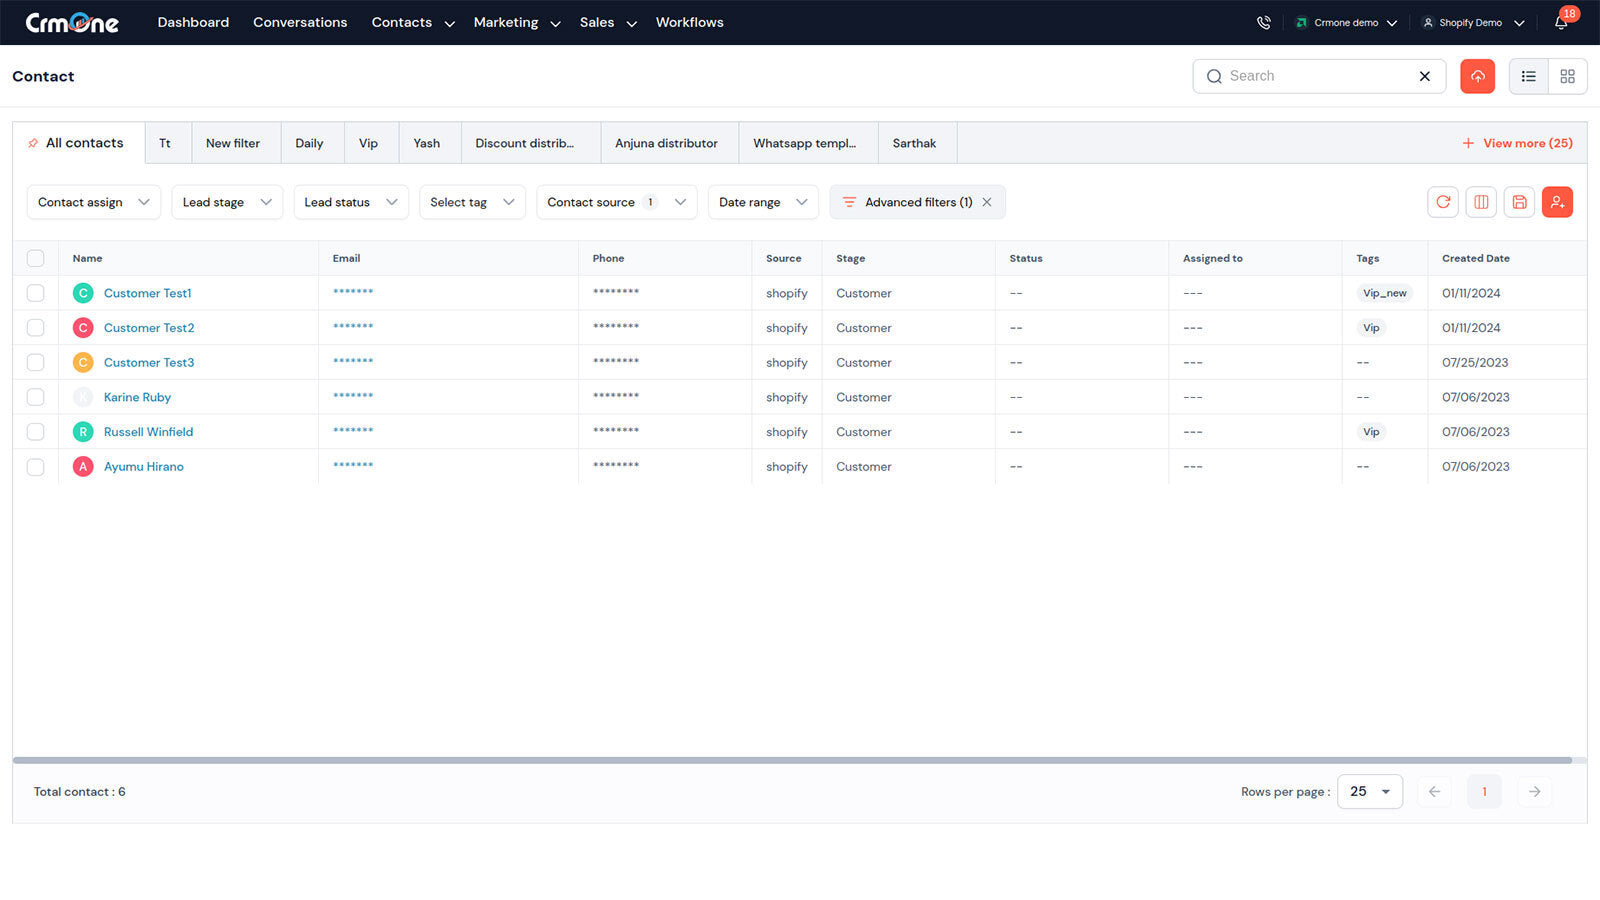Click View more (25) link
The height and width of the screenshot is (900, 1600).
click(x=1517, y=143)
